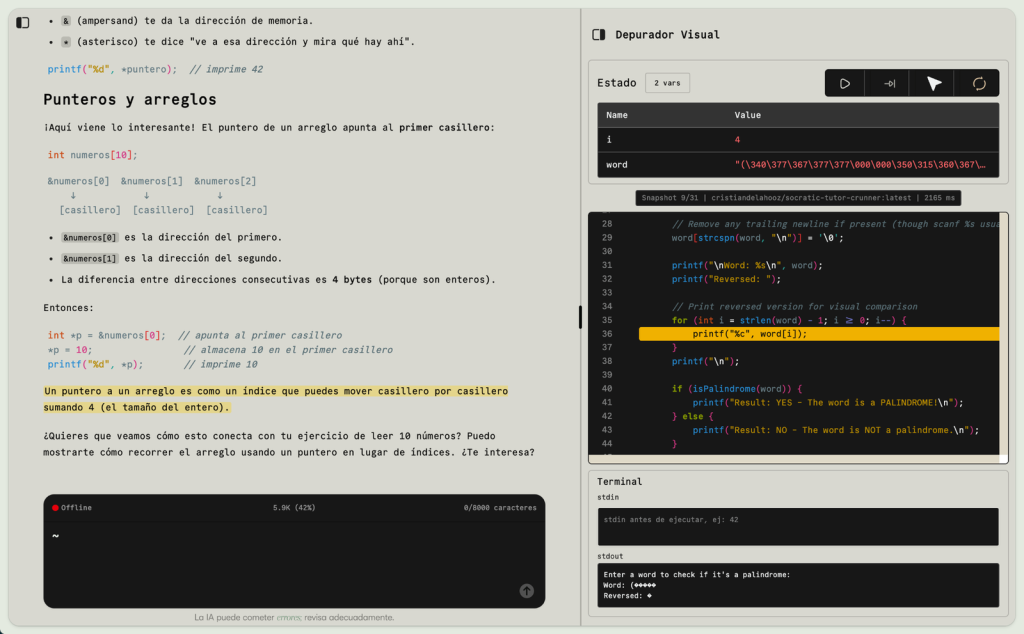Run the program with the play button
The image size is (1024, 634).
click(844, 84)
